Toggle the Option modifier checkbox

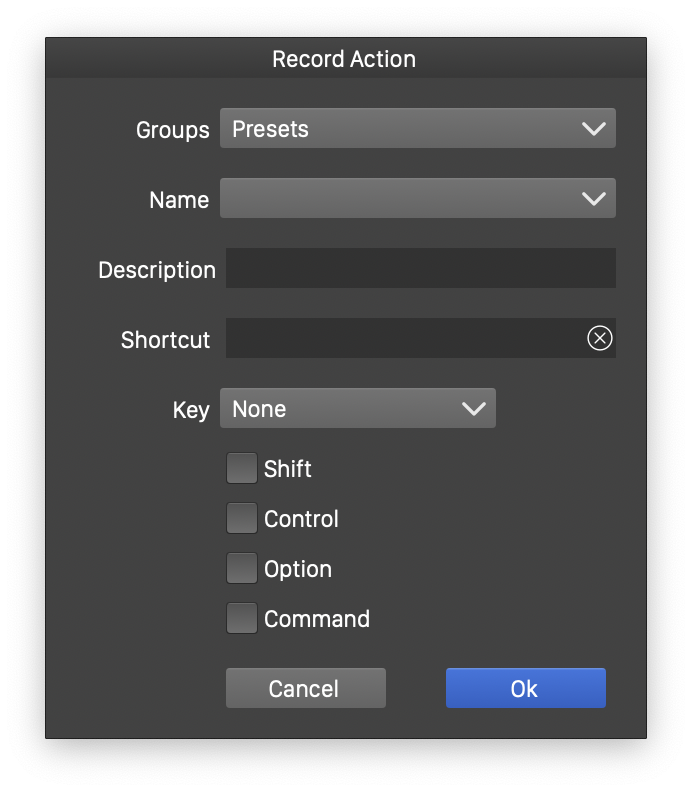coord(242,568)
